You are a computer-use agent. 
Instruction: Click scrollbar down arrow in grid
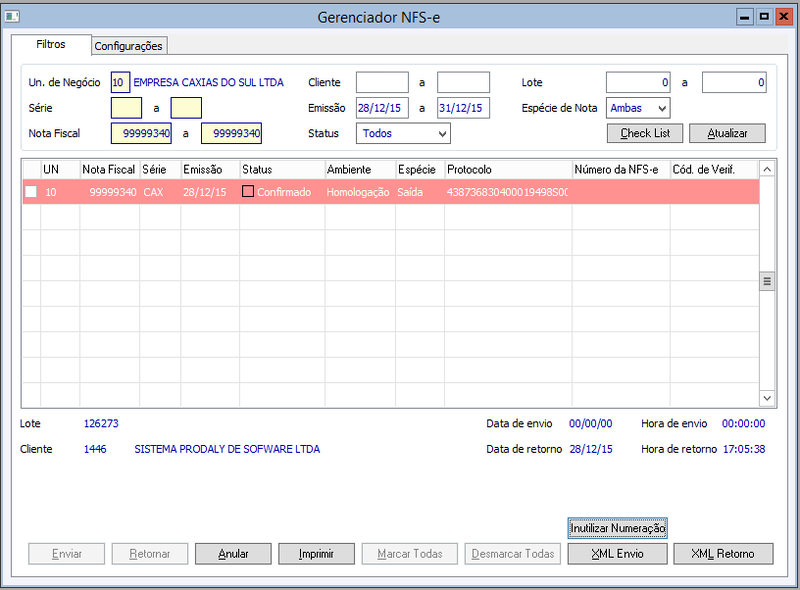coord(767,398)
